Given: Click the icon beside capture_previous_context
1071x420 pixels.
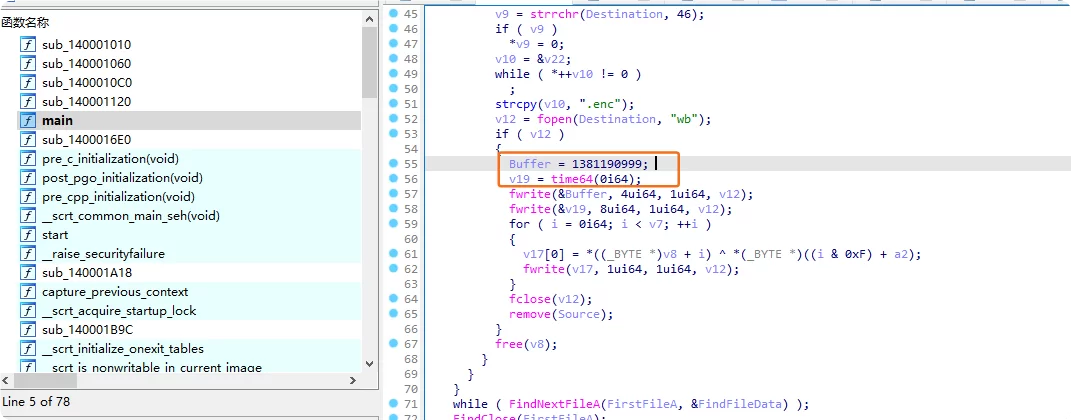Looking at the screenshot, I should click(28, 292).
